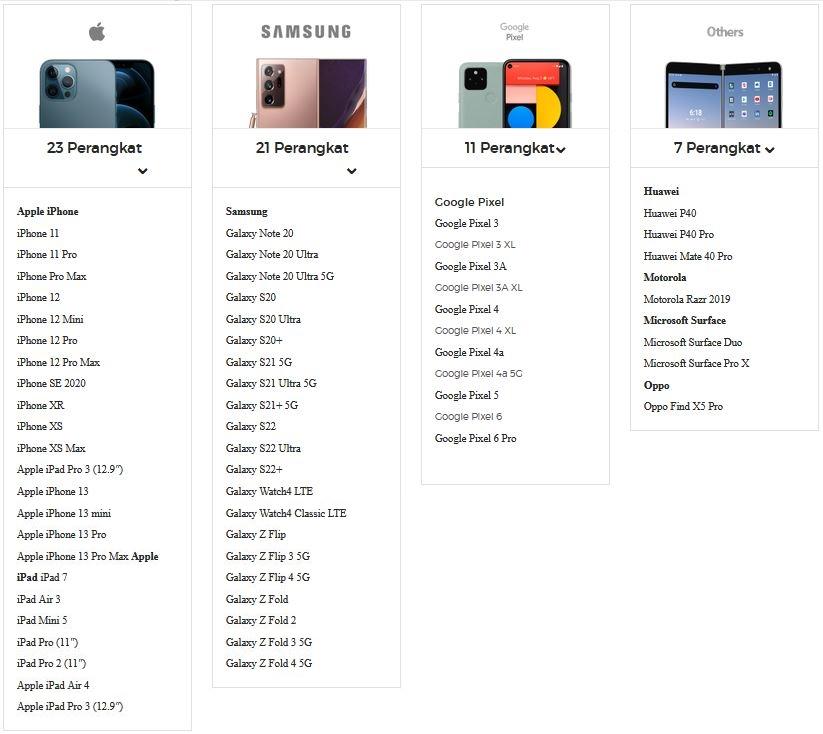
Task: Open the Galaxy Note 20 product image
Action: 308,93
